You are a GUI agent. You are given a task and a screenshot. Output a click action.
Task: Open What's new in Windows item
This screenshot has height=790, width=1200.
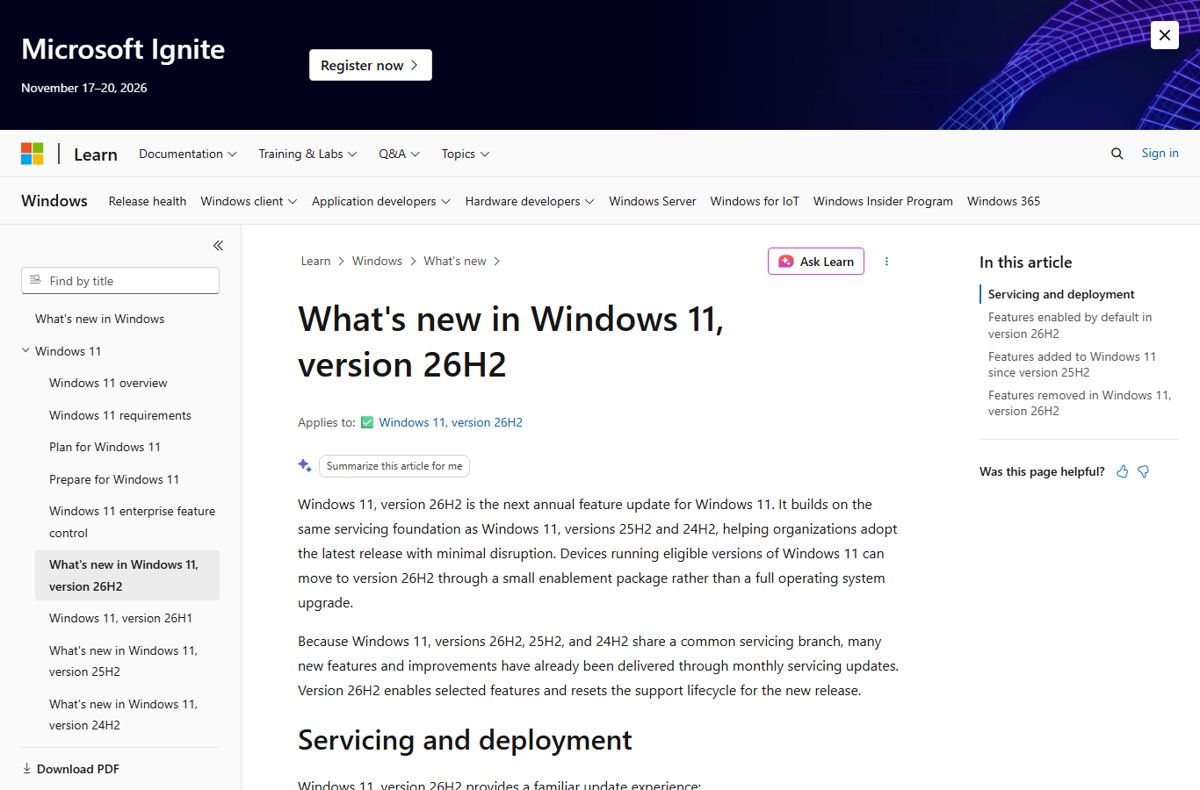coord(100,319)
